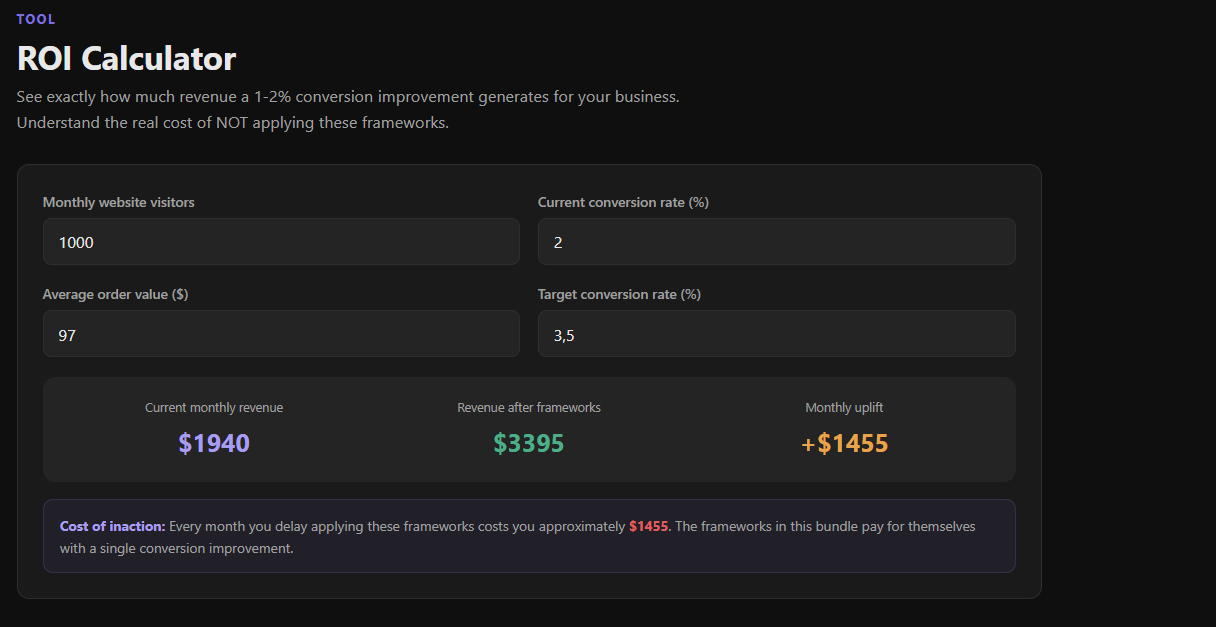Click the Target conversion rate input field
This screenshot has height=627, width=1216.
click(x=777, y=334)
